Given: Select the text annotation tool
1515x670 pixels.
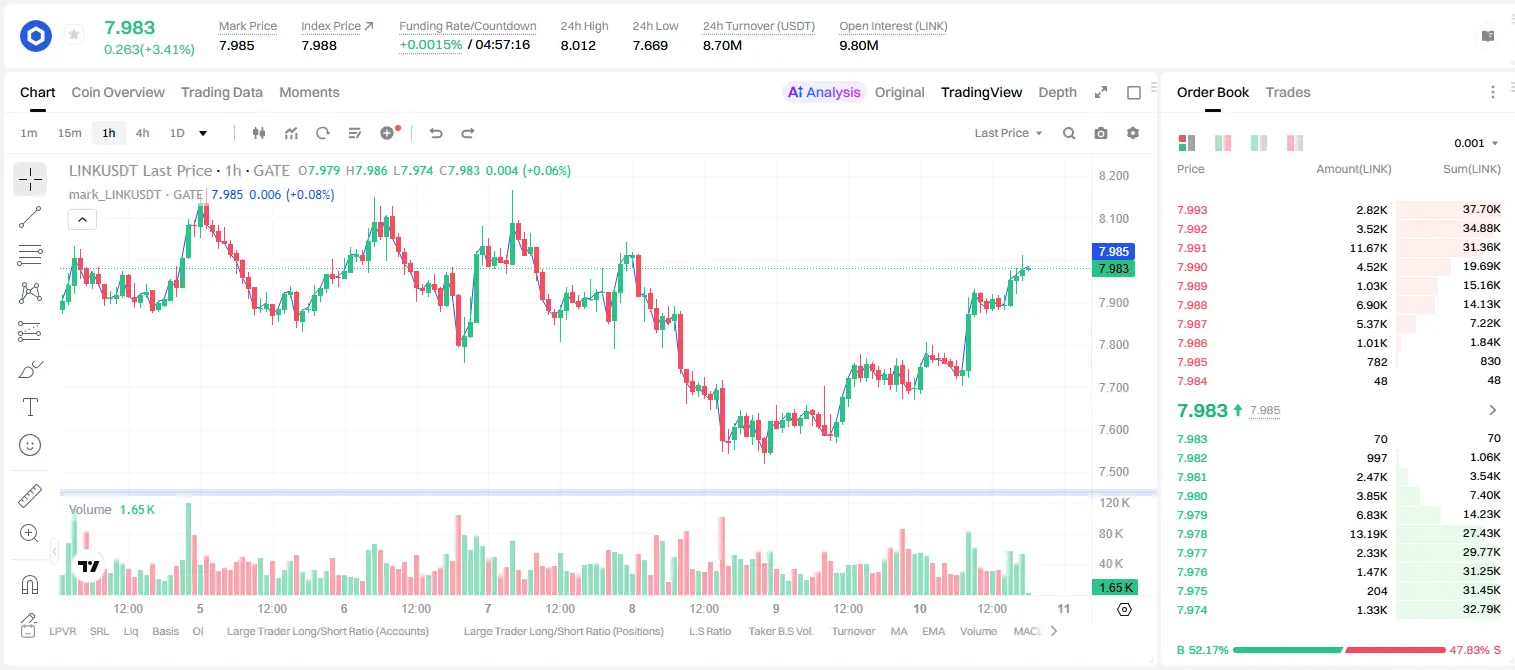Looking at the screenshot, I should [30, 407].
